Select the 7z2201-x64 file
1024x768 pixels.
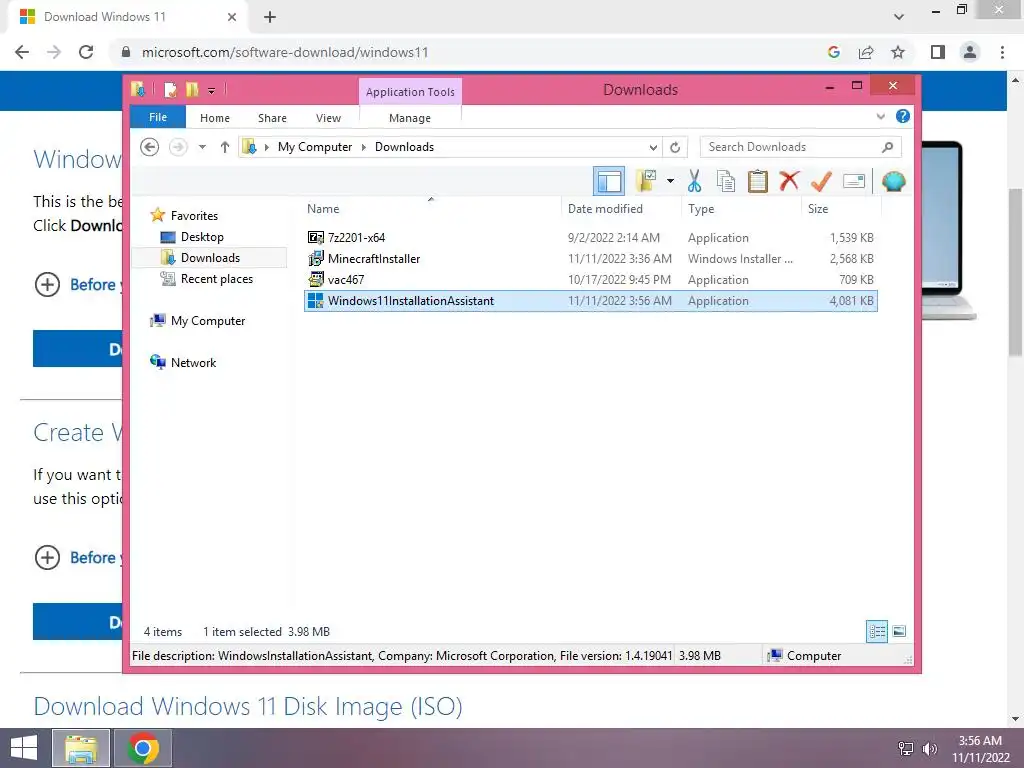pos(590,238)
